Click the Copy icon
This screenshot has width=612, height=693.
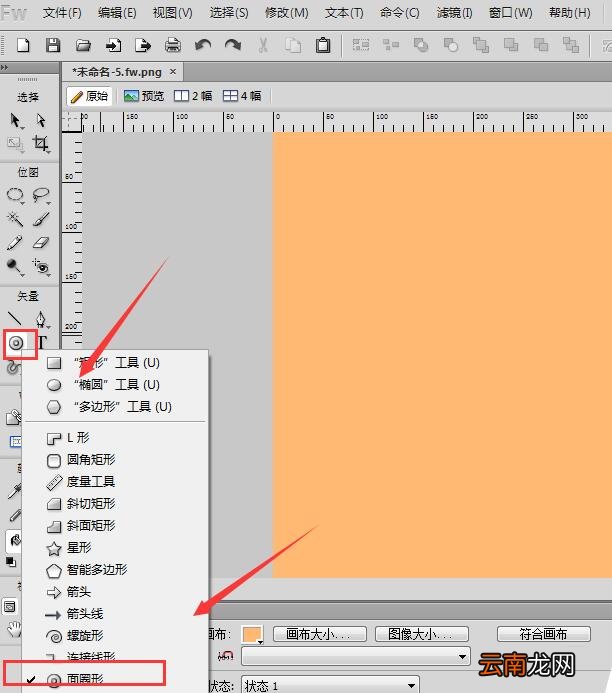pos(293,45)
